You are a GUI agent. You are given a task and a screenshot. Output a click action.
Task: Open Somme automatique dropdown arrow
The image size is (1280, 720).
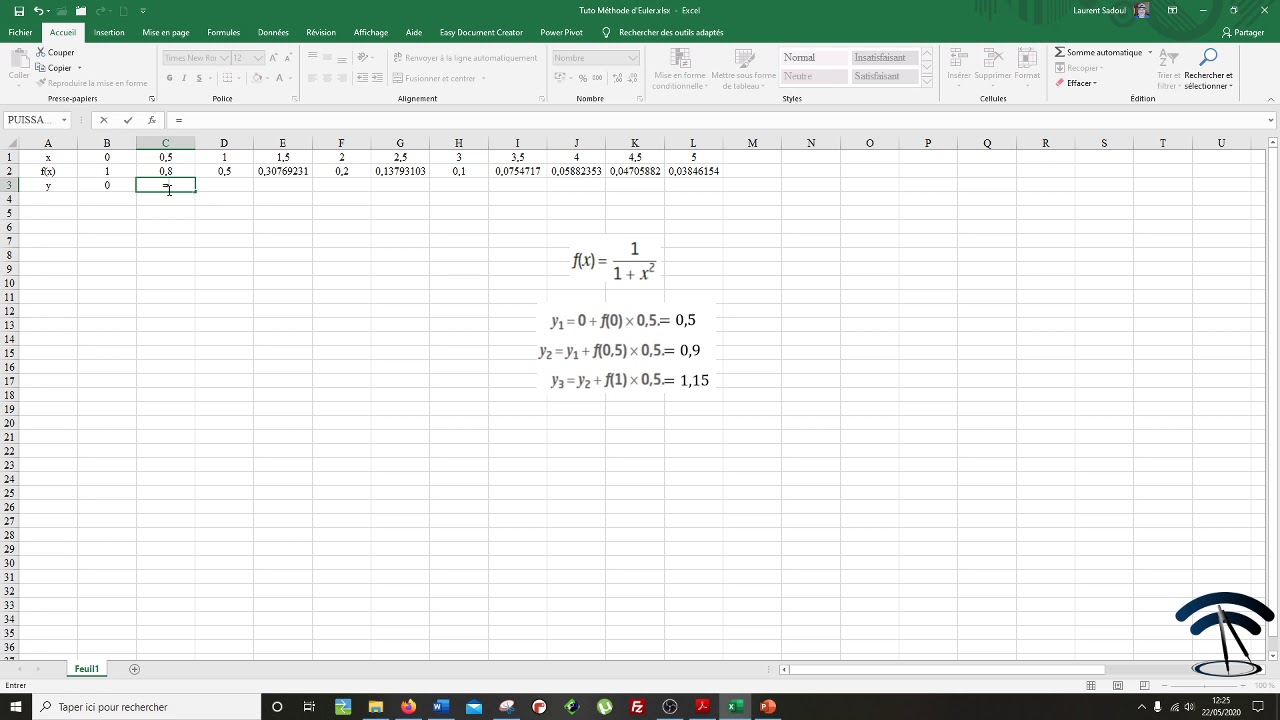click(1150, 52)
